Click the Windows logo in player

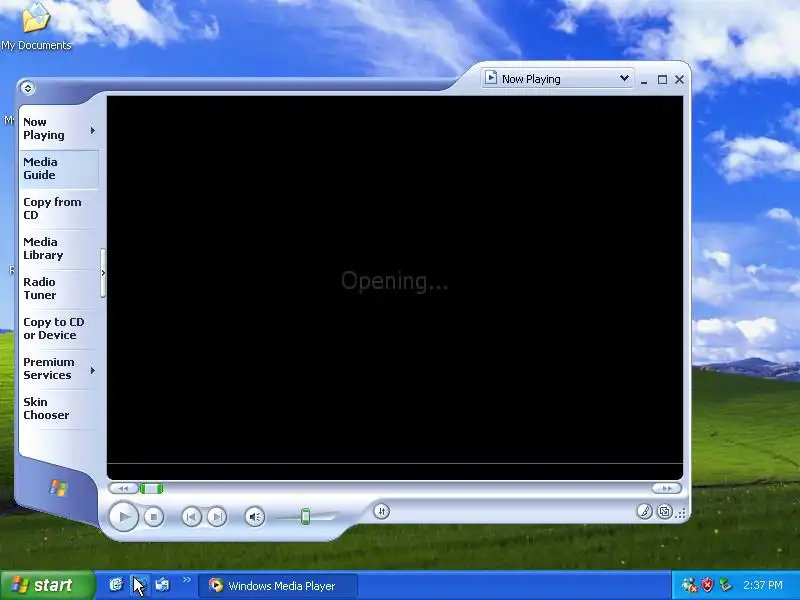click(58, 488)
